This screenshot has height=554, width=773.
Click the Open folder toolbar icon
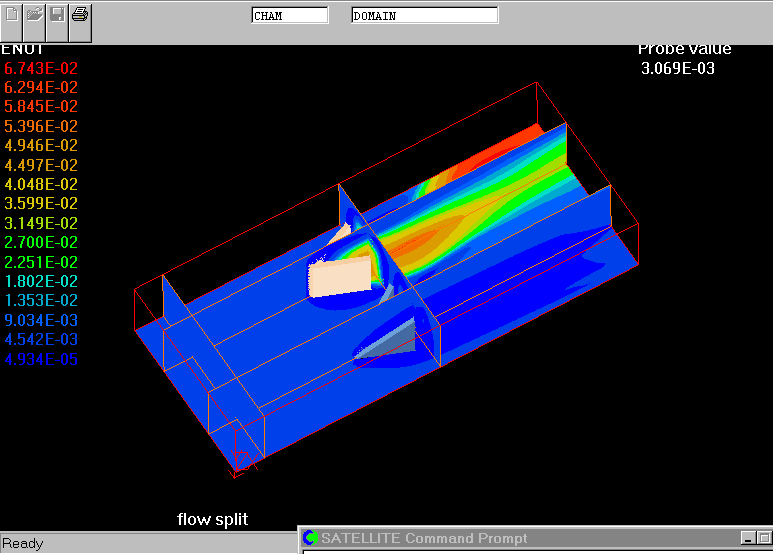point(35,15)
